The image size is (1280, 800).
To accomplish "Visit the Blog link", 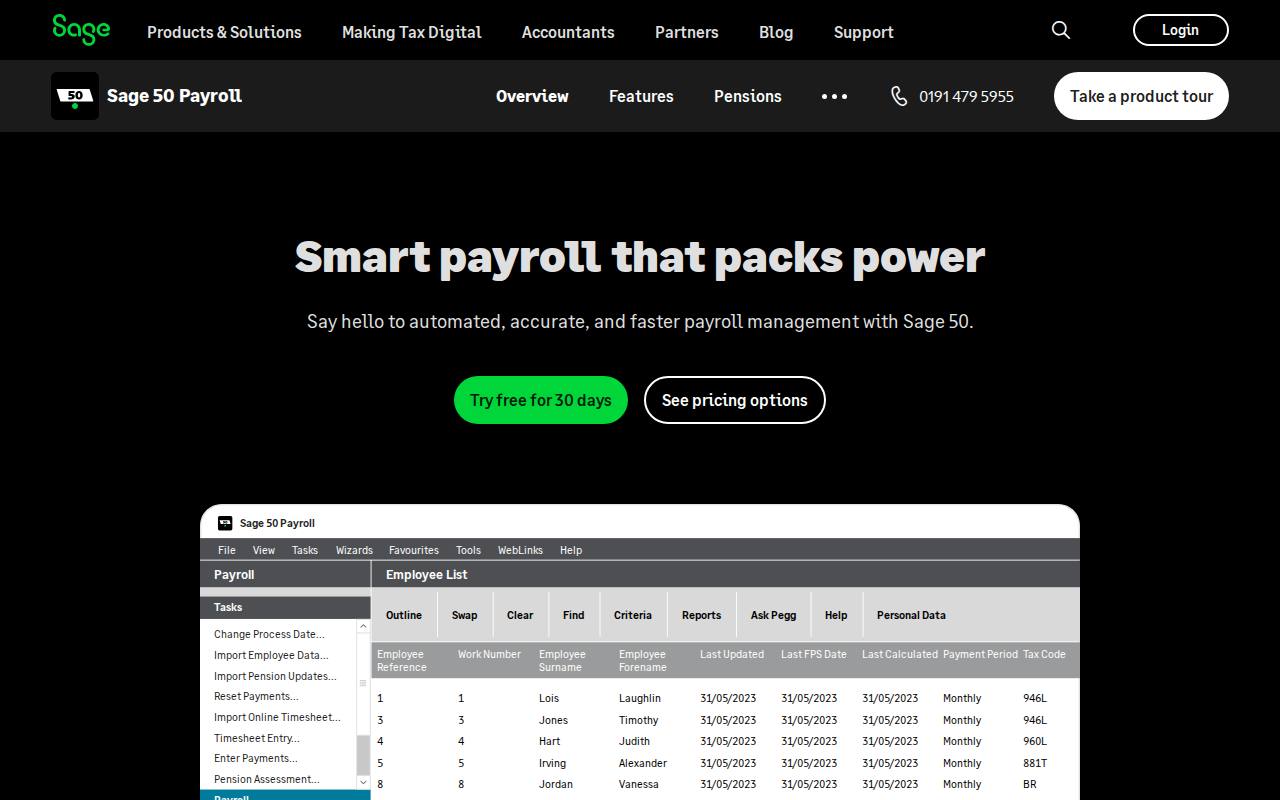I will click(776, 32).
